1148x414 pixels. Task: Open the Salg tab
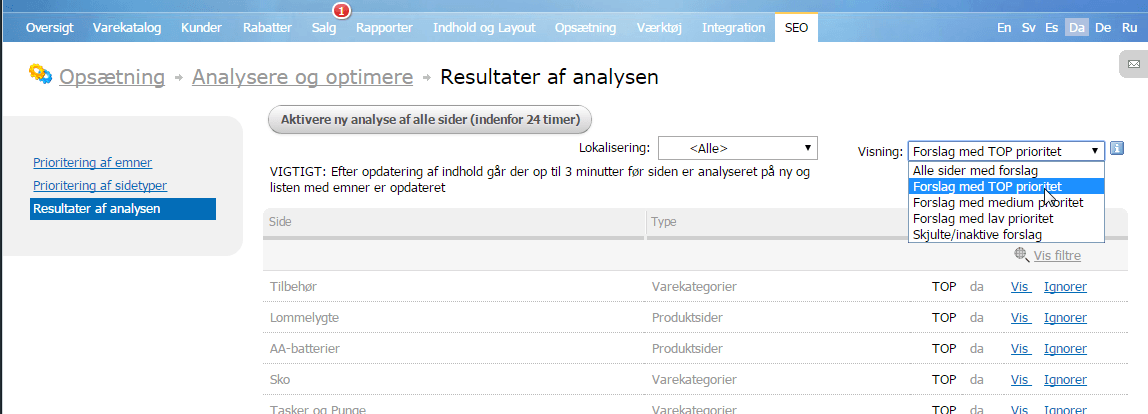(324, 28)
